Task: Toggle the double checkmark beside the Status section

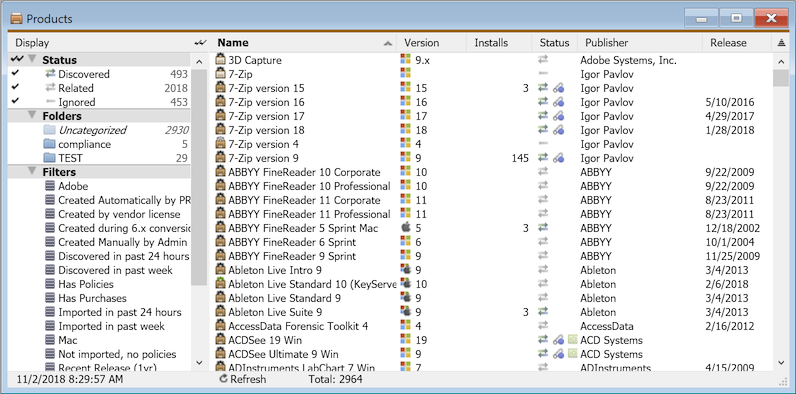Action: [16, 59]
